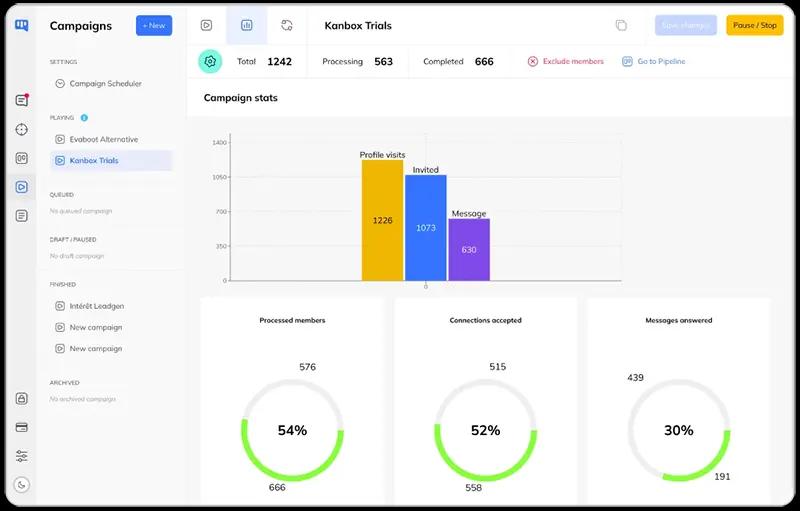Image resolution: width=800 pixels, height=511 pixels.
Task: Click the blue Invited bar
Action: [426, 228]
